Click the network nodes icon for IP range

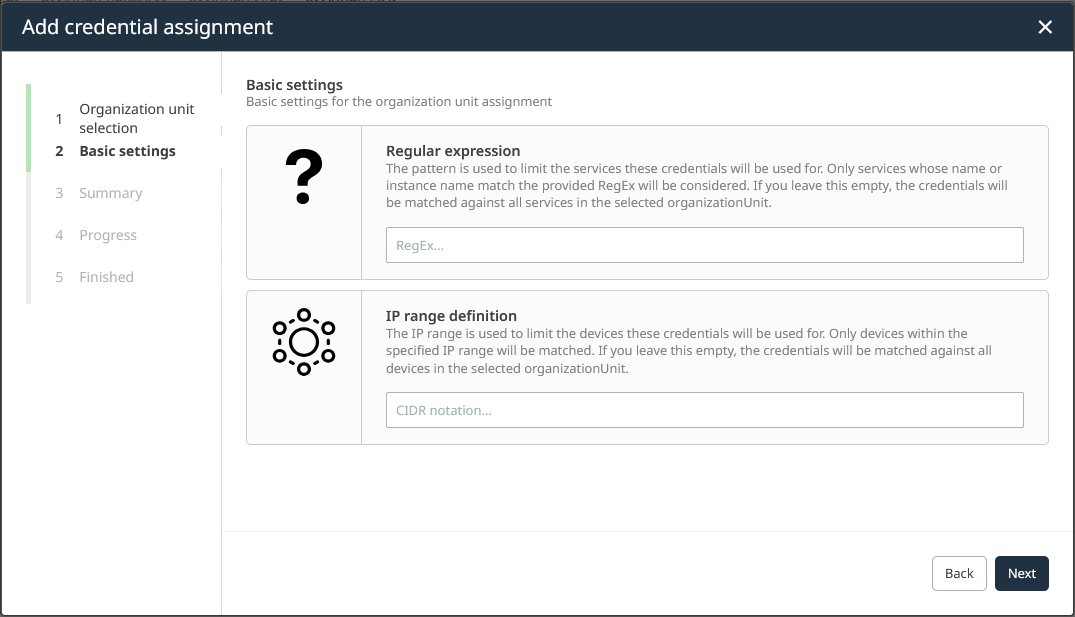point(303,342)
